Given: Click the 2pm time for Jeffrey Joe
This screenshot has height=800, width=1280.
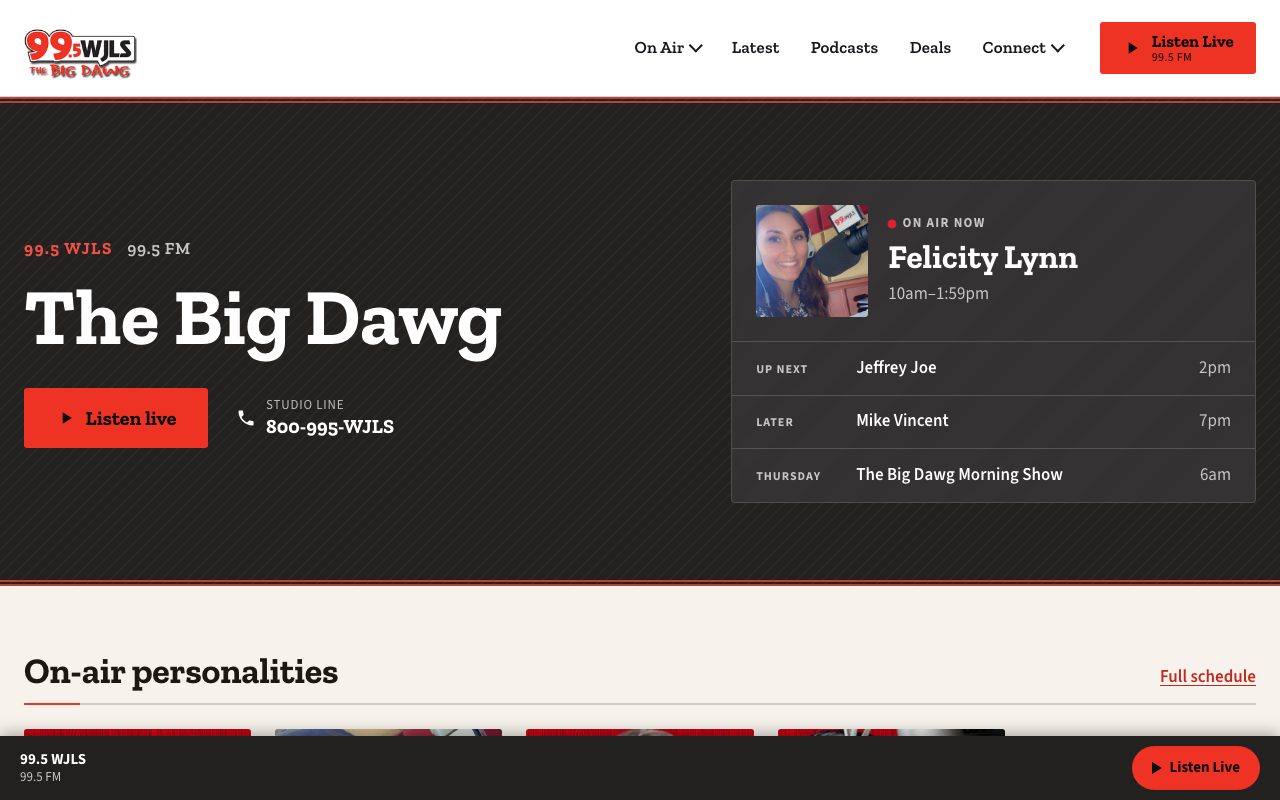Looking at the screenshot, I should pos(1215,368).
